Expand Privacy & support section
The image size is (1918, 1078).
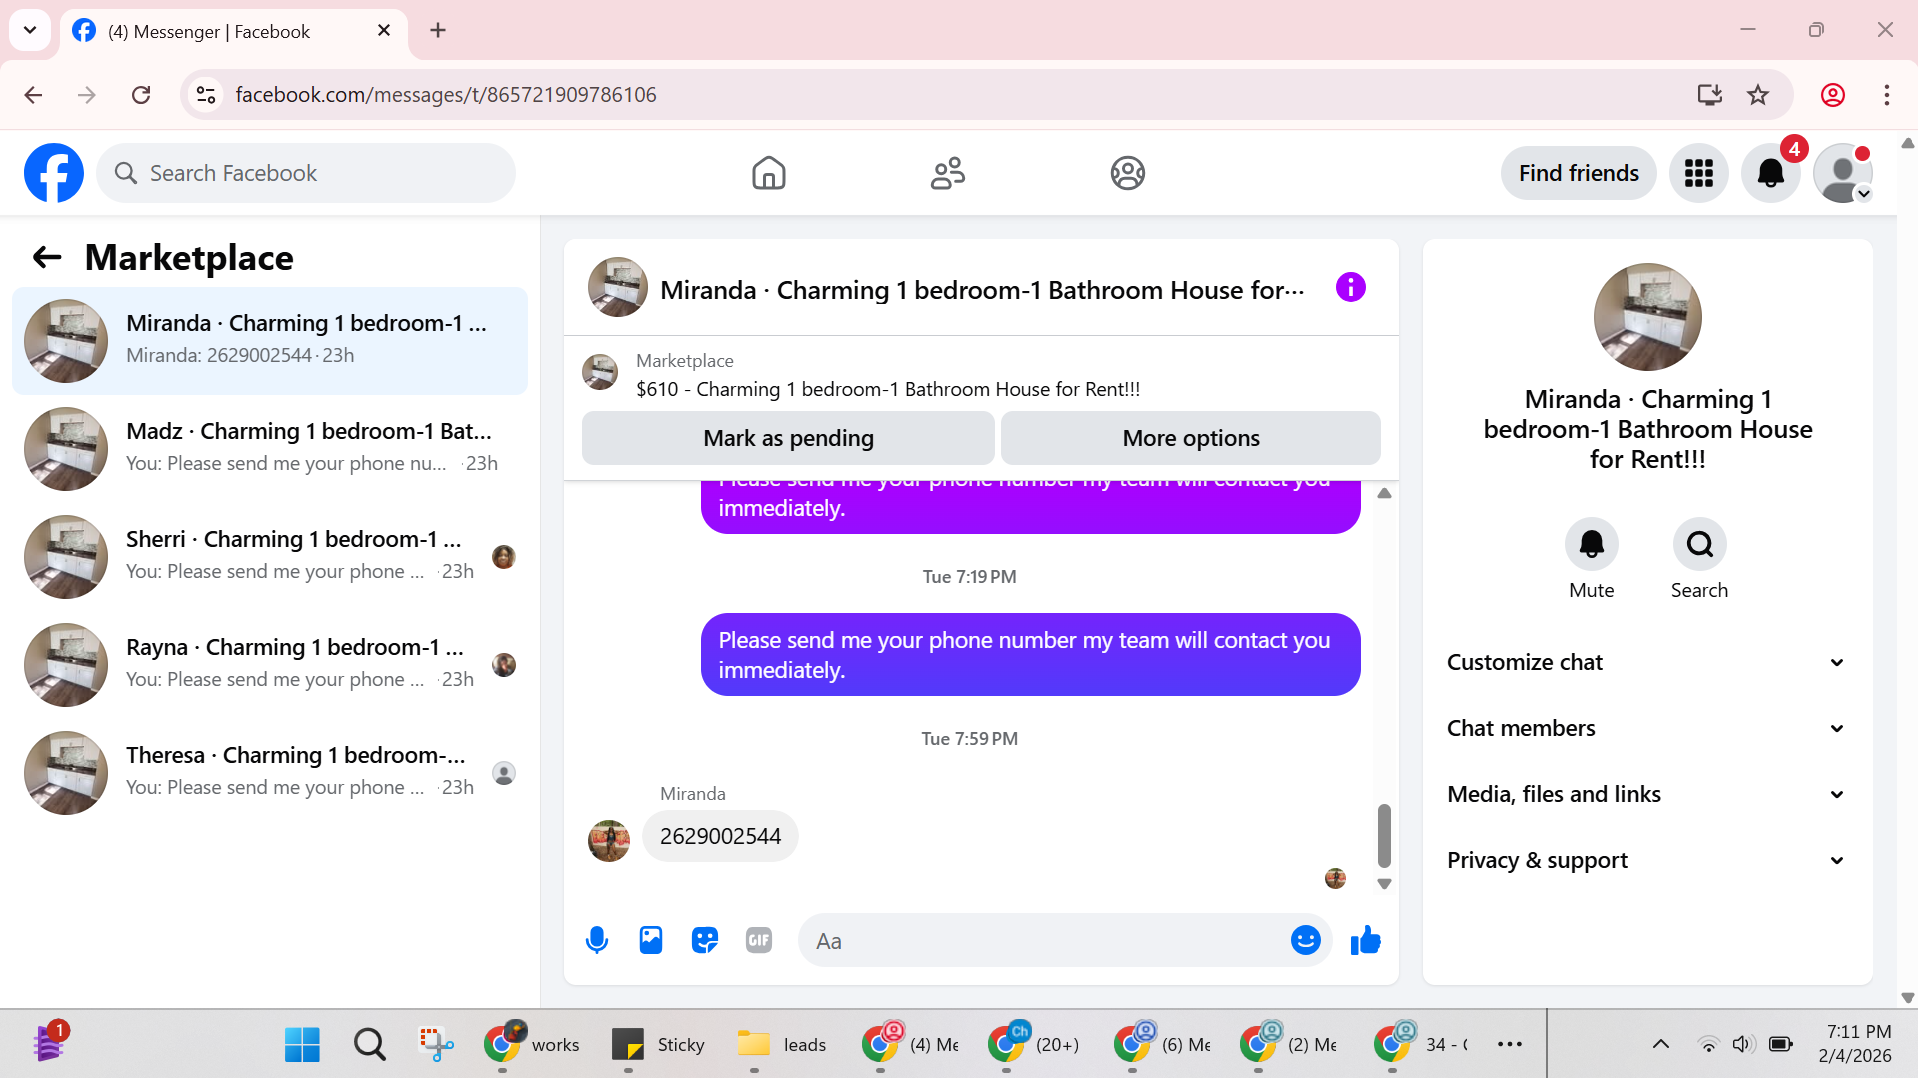1646,860
